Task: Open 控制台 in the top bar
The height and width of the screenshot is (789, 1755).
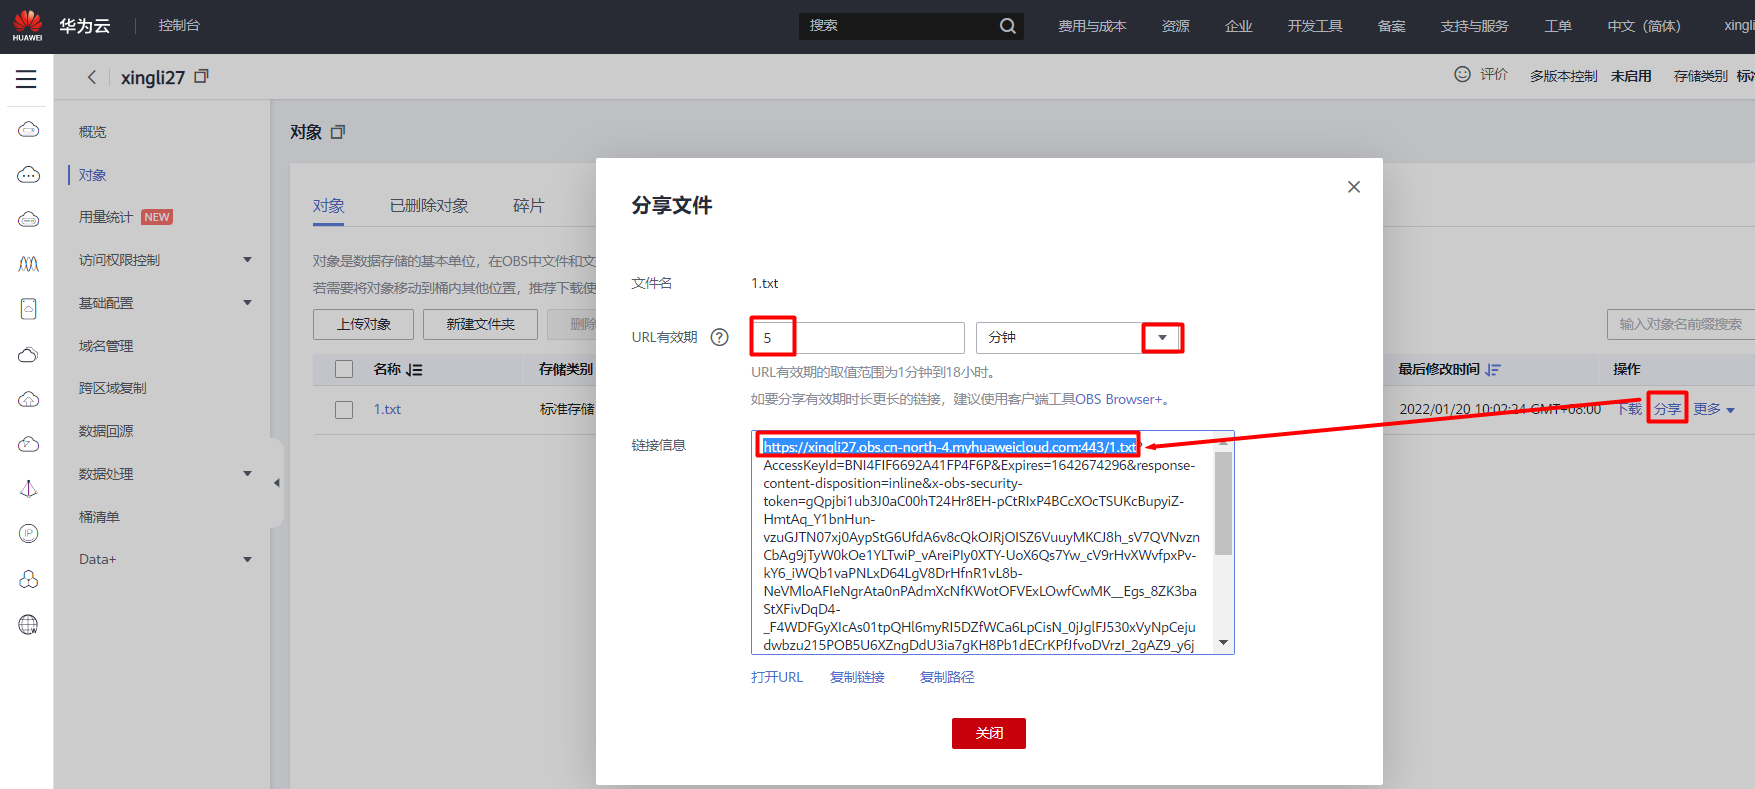Action: [x=179, y=25]
